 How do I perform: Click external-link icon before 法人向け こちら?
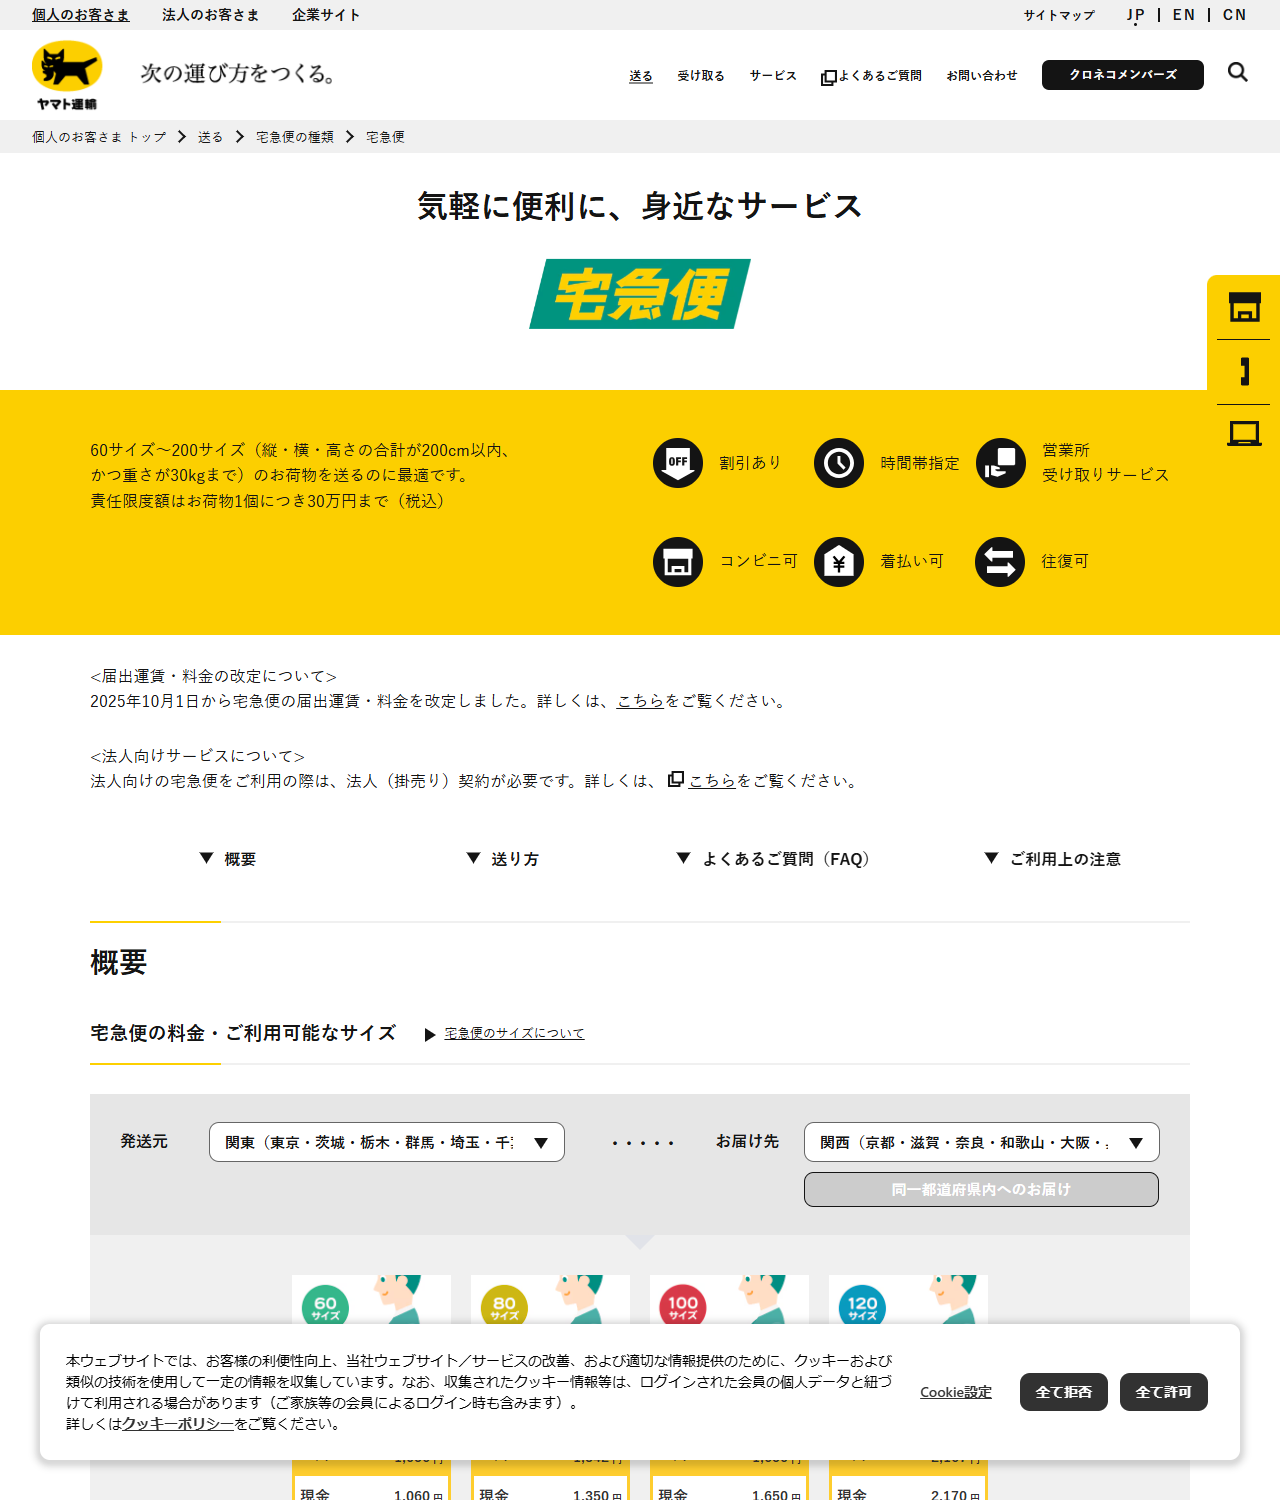(x=676, y=779)
